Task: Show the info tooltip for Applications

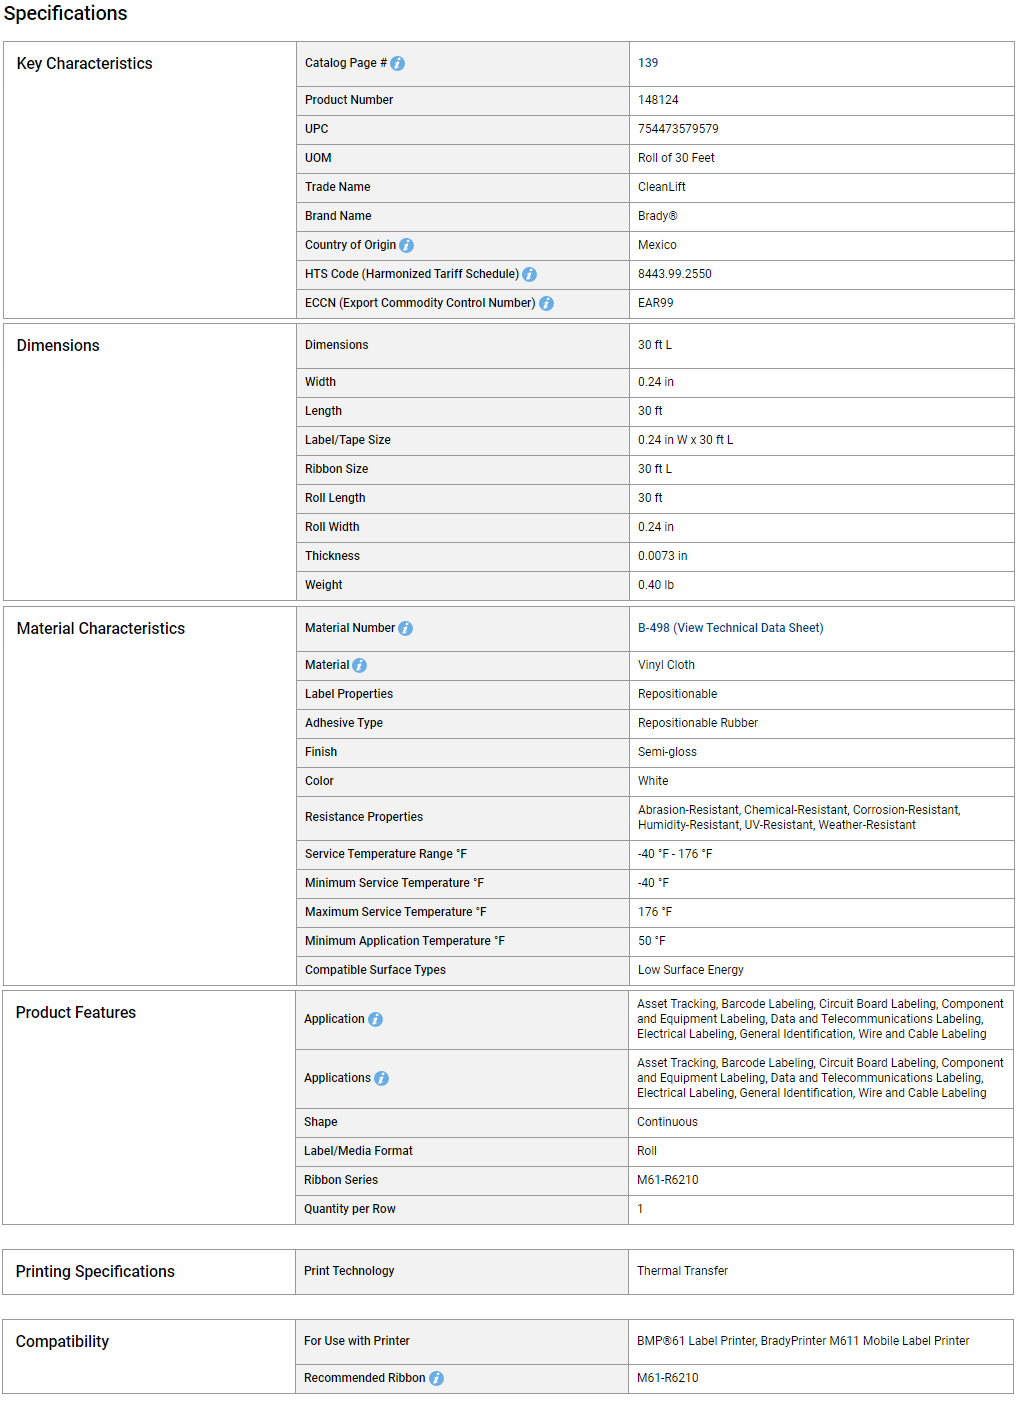Action: [381, 1079]
